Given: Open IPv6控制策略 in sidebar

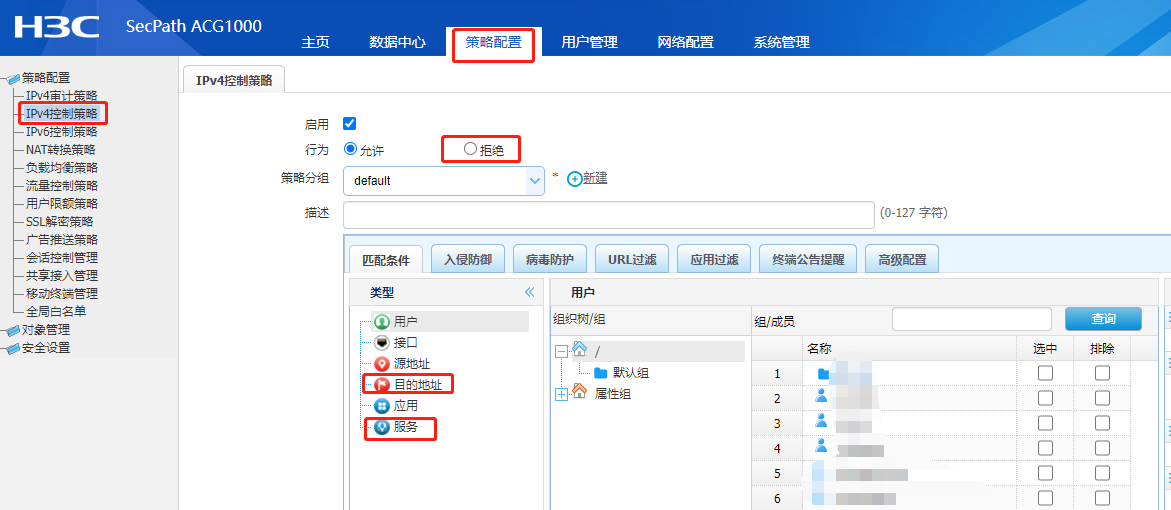Looking at the screenshot, I should 61,131.
